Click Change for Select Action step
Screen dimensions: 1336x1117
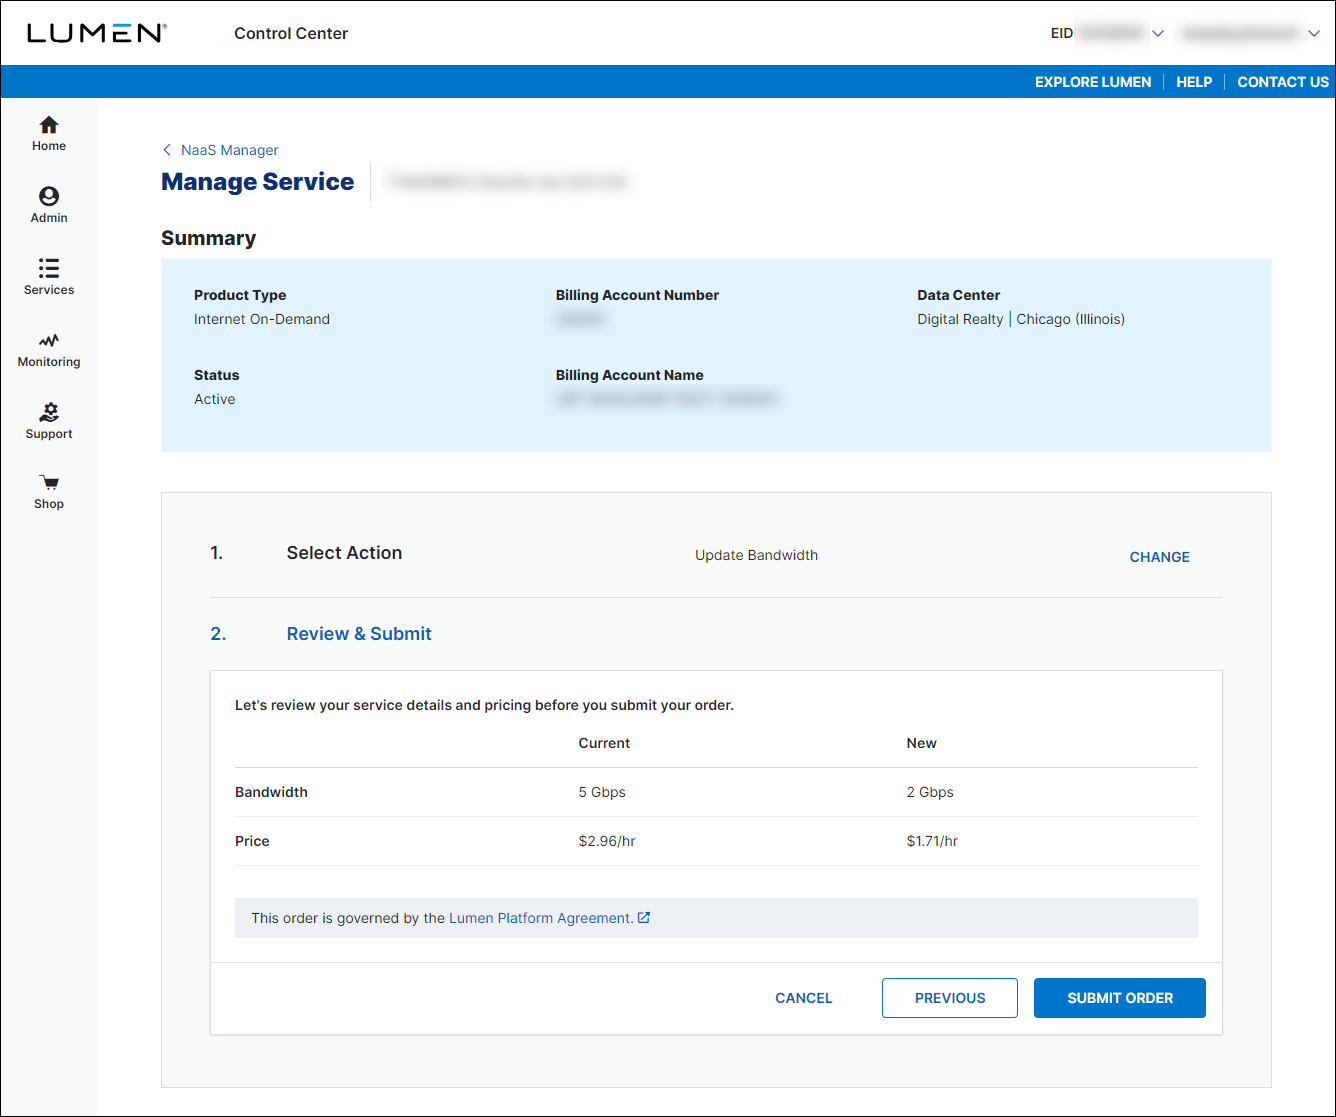(x=1160, y=557)
